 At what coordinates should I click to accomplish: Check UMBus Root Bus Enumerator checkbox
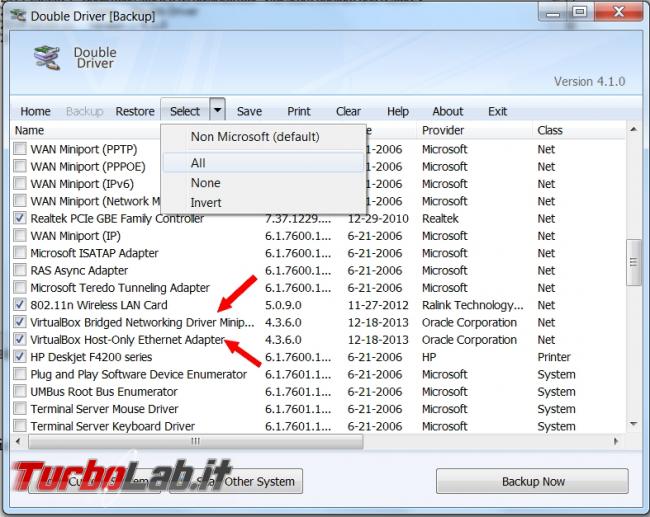(20, 391)
